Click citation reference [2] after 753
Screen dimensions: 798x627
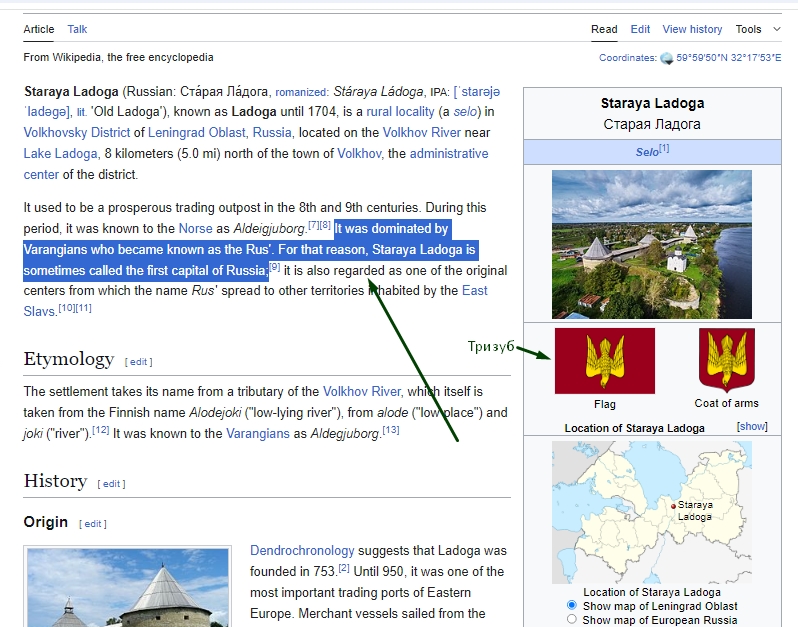(x=344, y=568)
